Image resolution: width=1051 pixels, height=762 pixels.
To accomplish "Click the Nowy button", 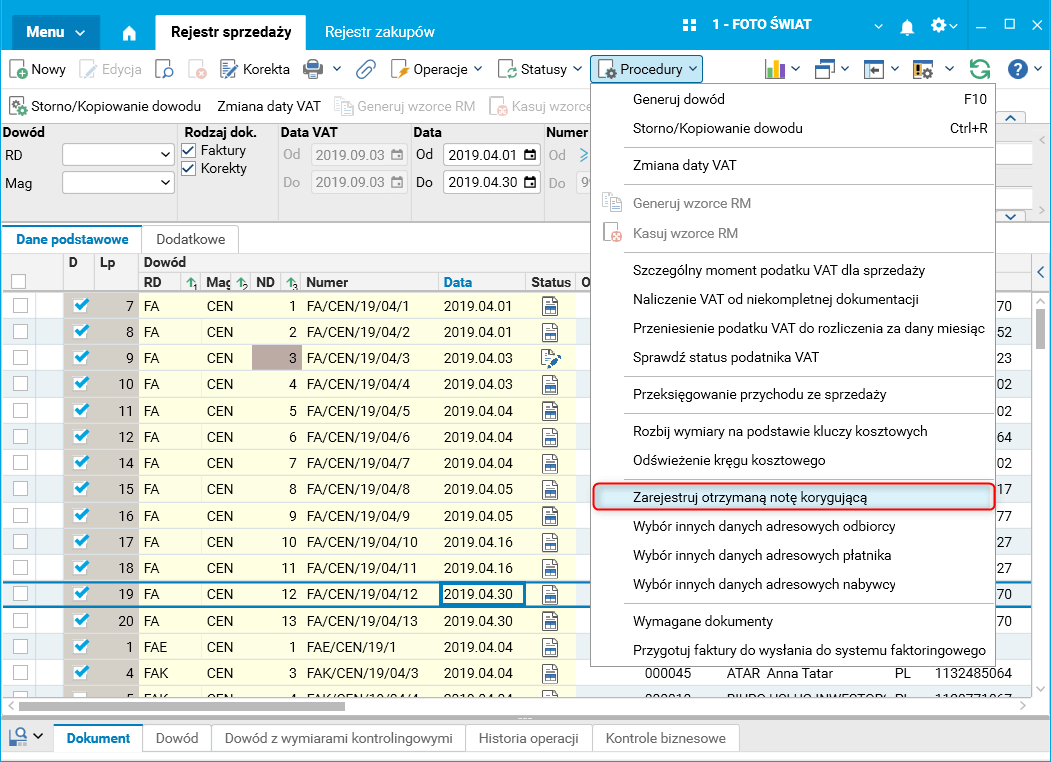I will coord(38,69).
